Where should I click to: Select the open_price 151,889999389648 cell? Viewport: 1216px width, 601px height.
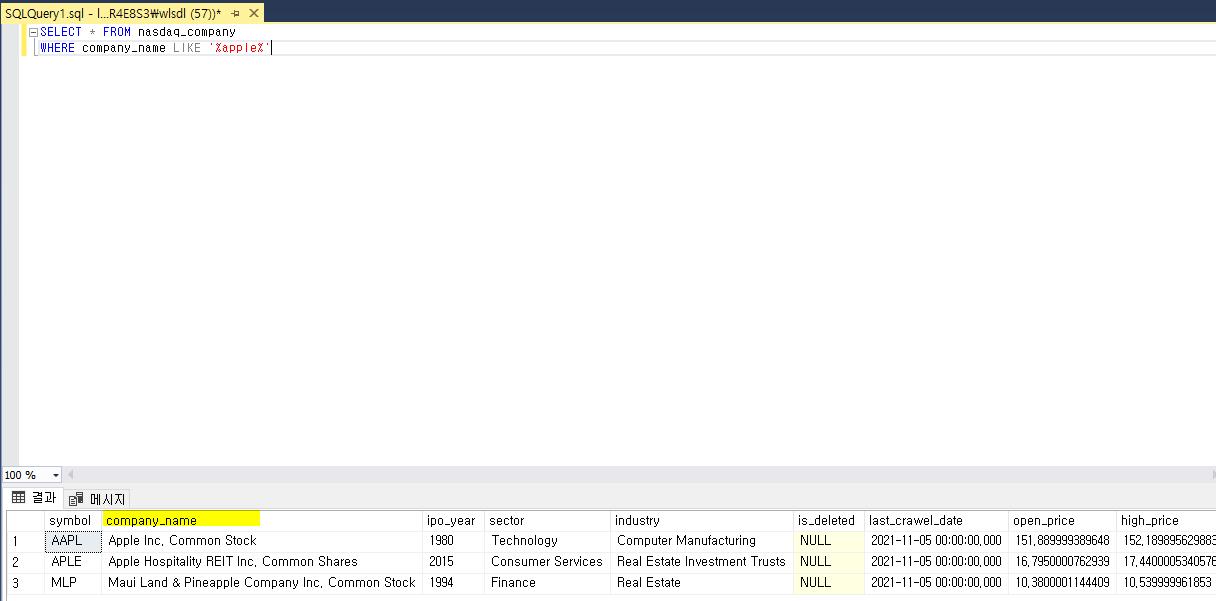click(1063, 541)
